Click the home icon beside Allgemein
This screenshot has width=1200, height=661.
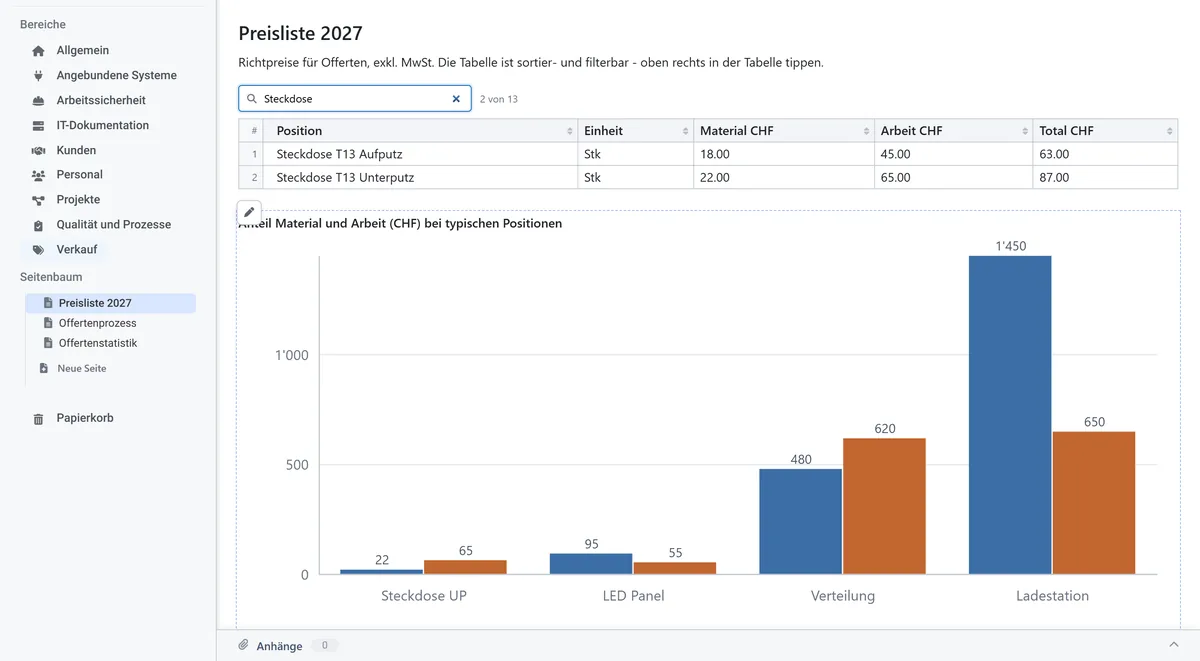pyautogui.click(x=38, y=51)
